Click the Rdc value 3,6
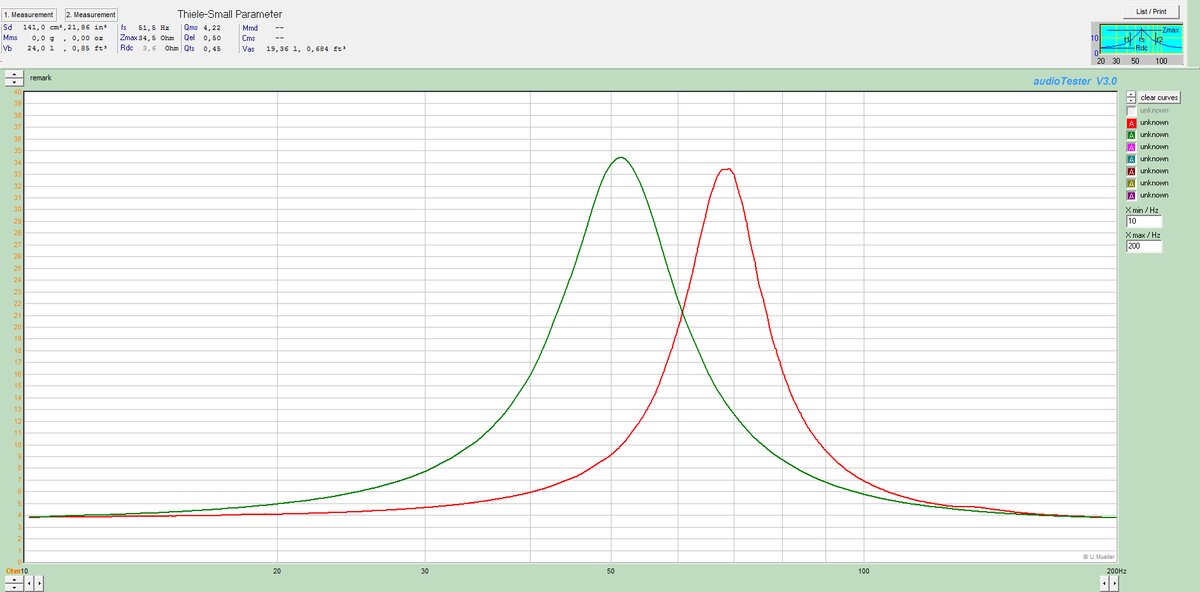Viewport: 1200px width, 592px height. 149,48
